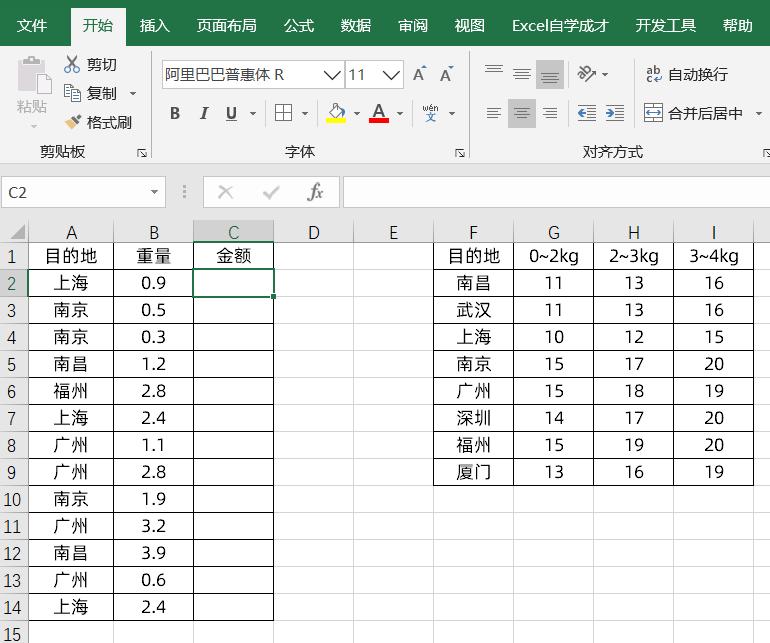The width and height of the screenshot is (770, 643).
Task: Open the font name dropdown
Action: click(x=332, y=75)
